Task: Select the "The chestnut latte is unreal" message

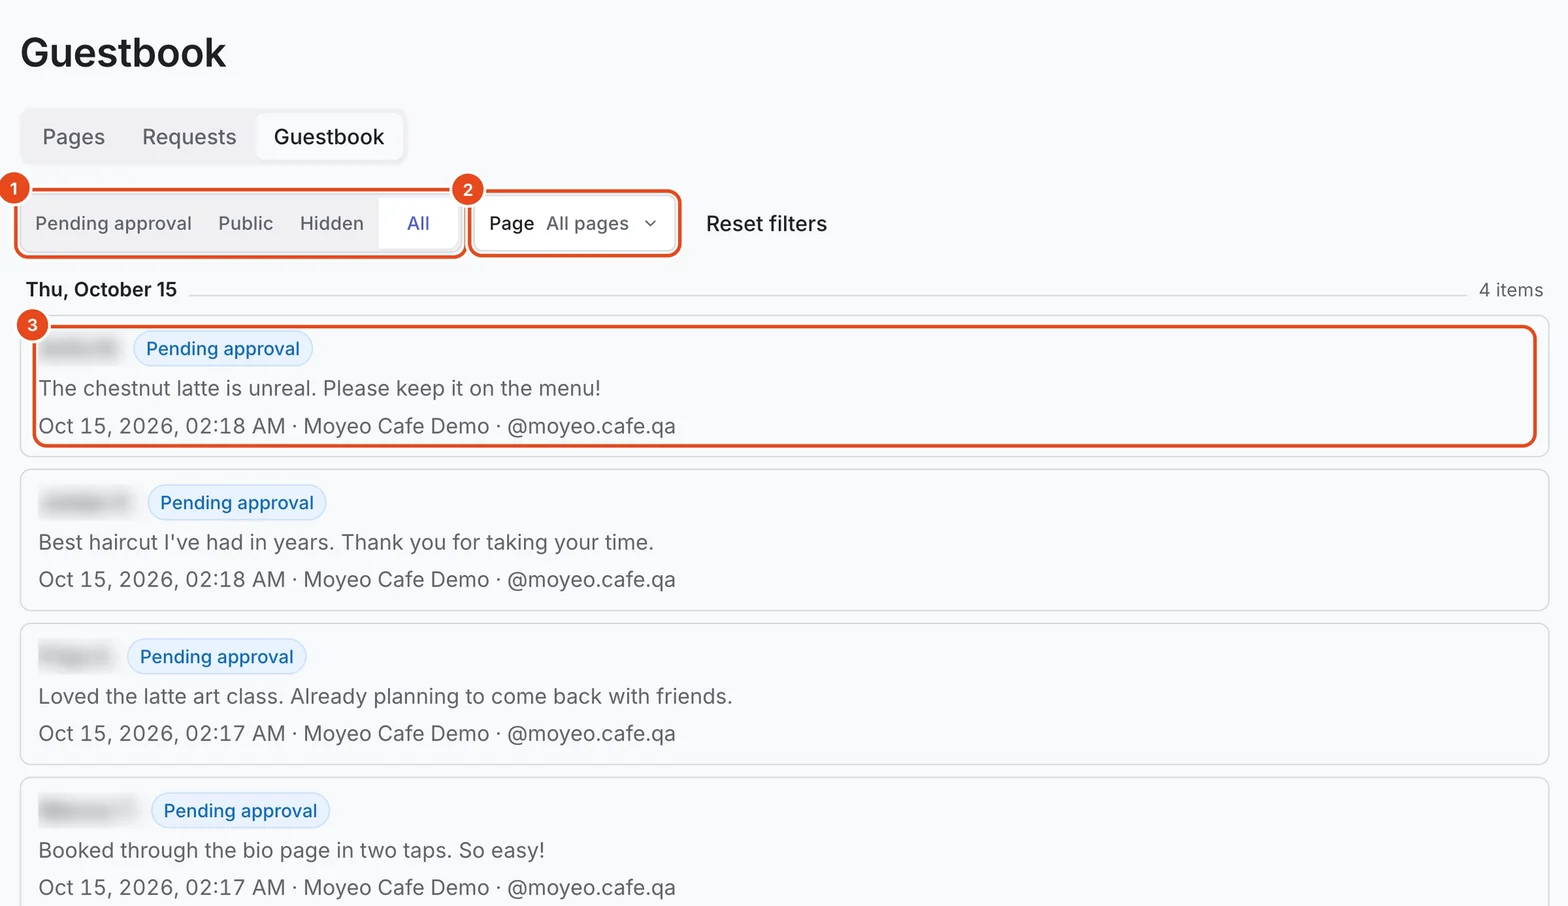Action: click(x=320, y=388)
